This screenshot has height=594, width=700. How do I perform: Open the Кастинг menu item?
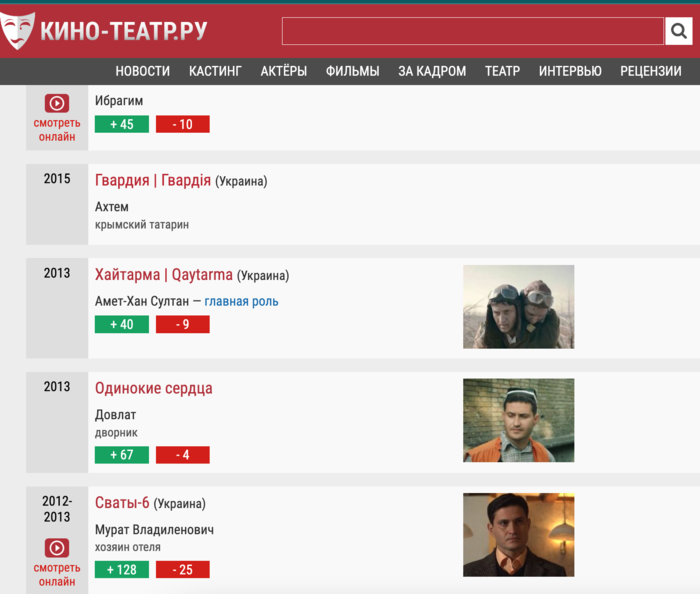point(215,71)
